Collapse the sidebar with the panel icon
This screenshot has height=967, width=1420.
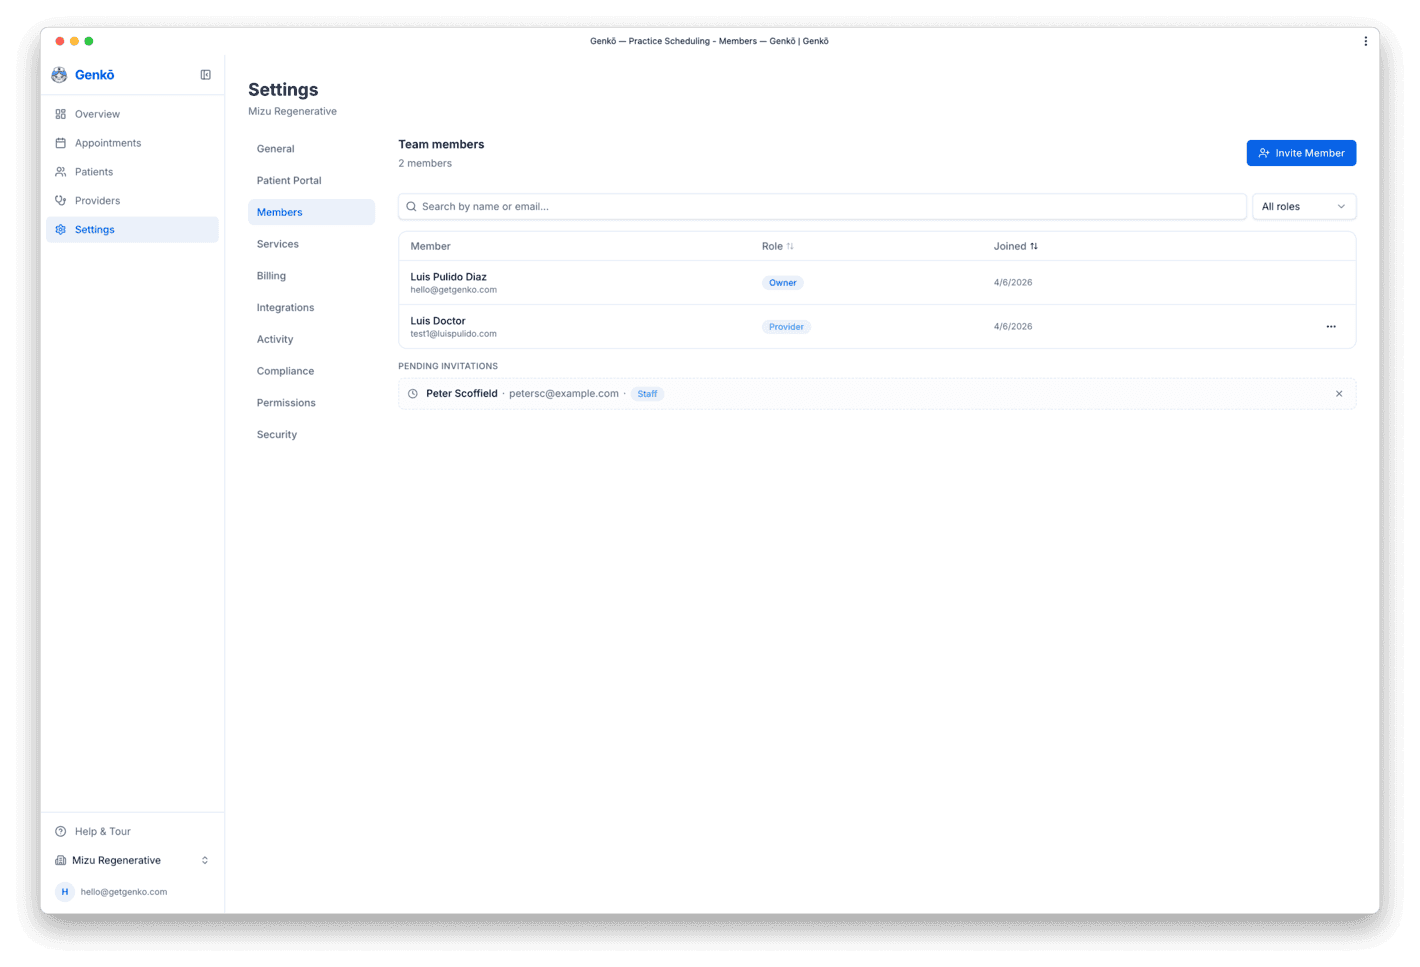click(205, 74)
